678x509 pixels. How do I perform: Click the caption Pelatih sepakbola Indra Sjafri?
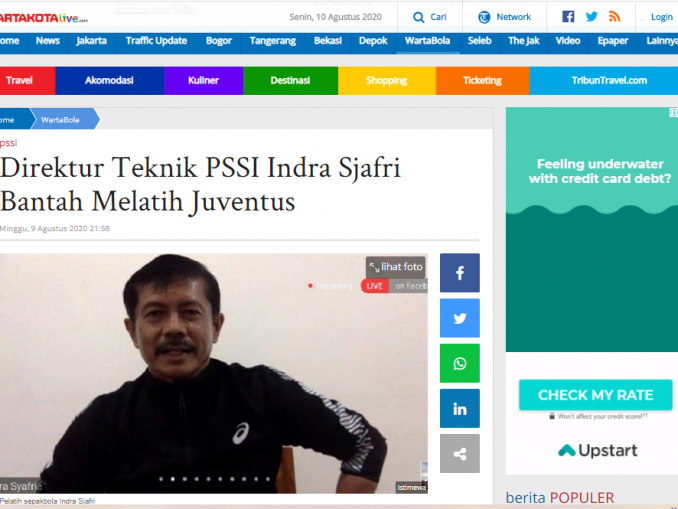[x=48, y=501]
